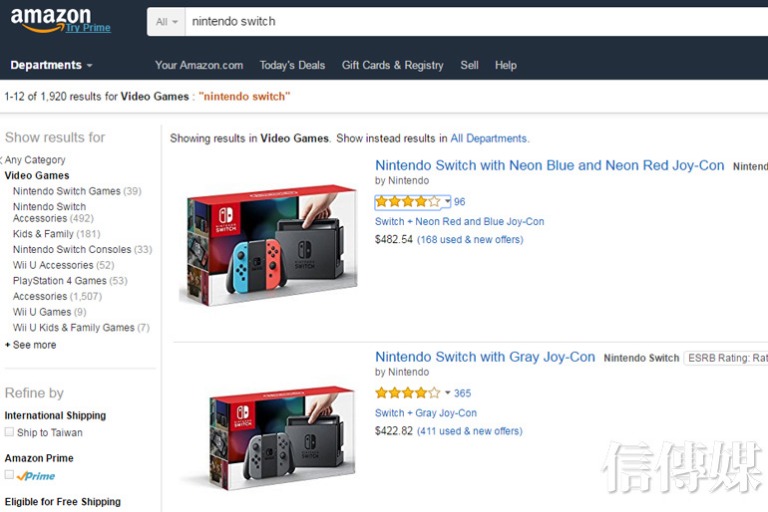768x512 pixels.
Task: Click star rating of Gray Joy-Con Switch
Action: click(x=407, y=393)
